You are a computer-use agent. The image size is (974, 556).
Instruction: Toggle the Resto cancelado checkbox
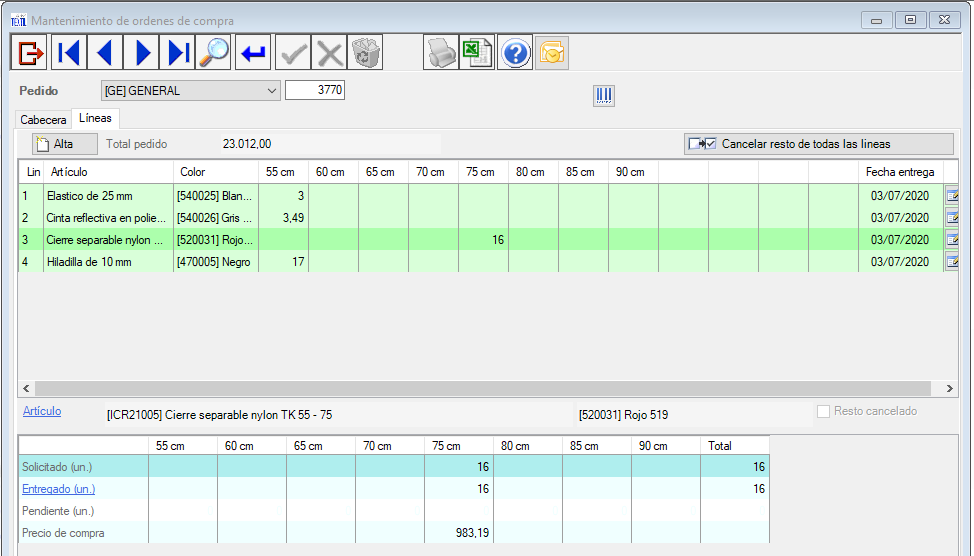(x=824, y=411)
